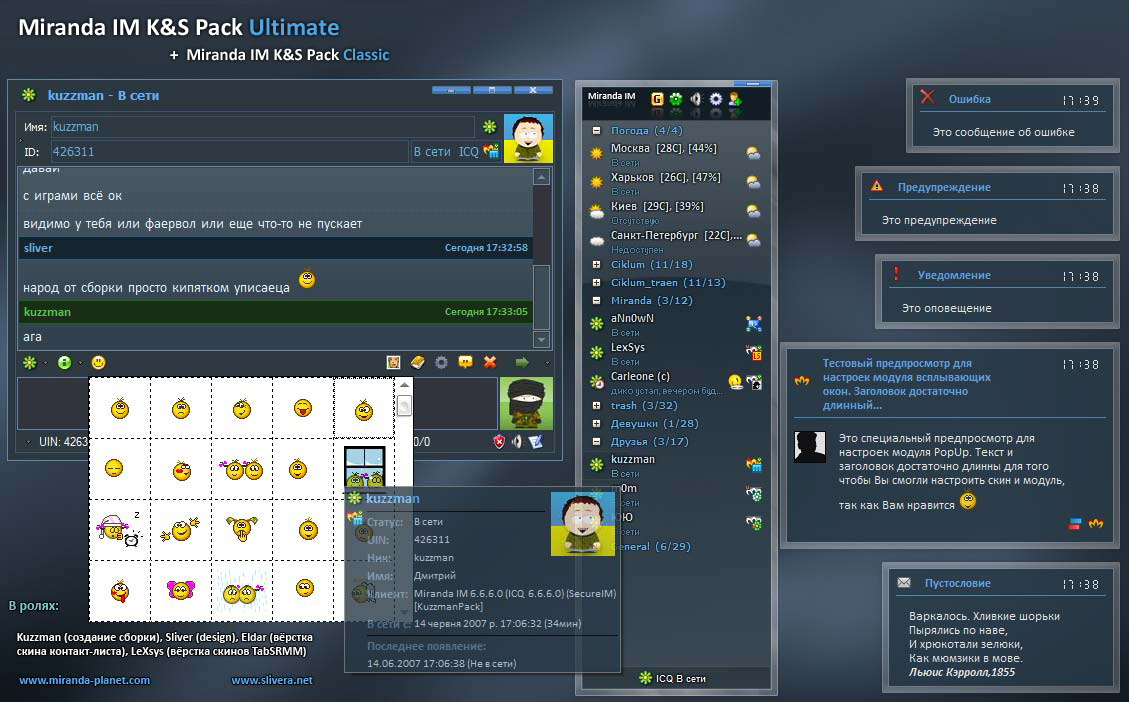
Task: Click the Имя field containing kuzzman
Action: [x=263, y=127]
